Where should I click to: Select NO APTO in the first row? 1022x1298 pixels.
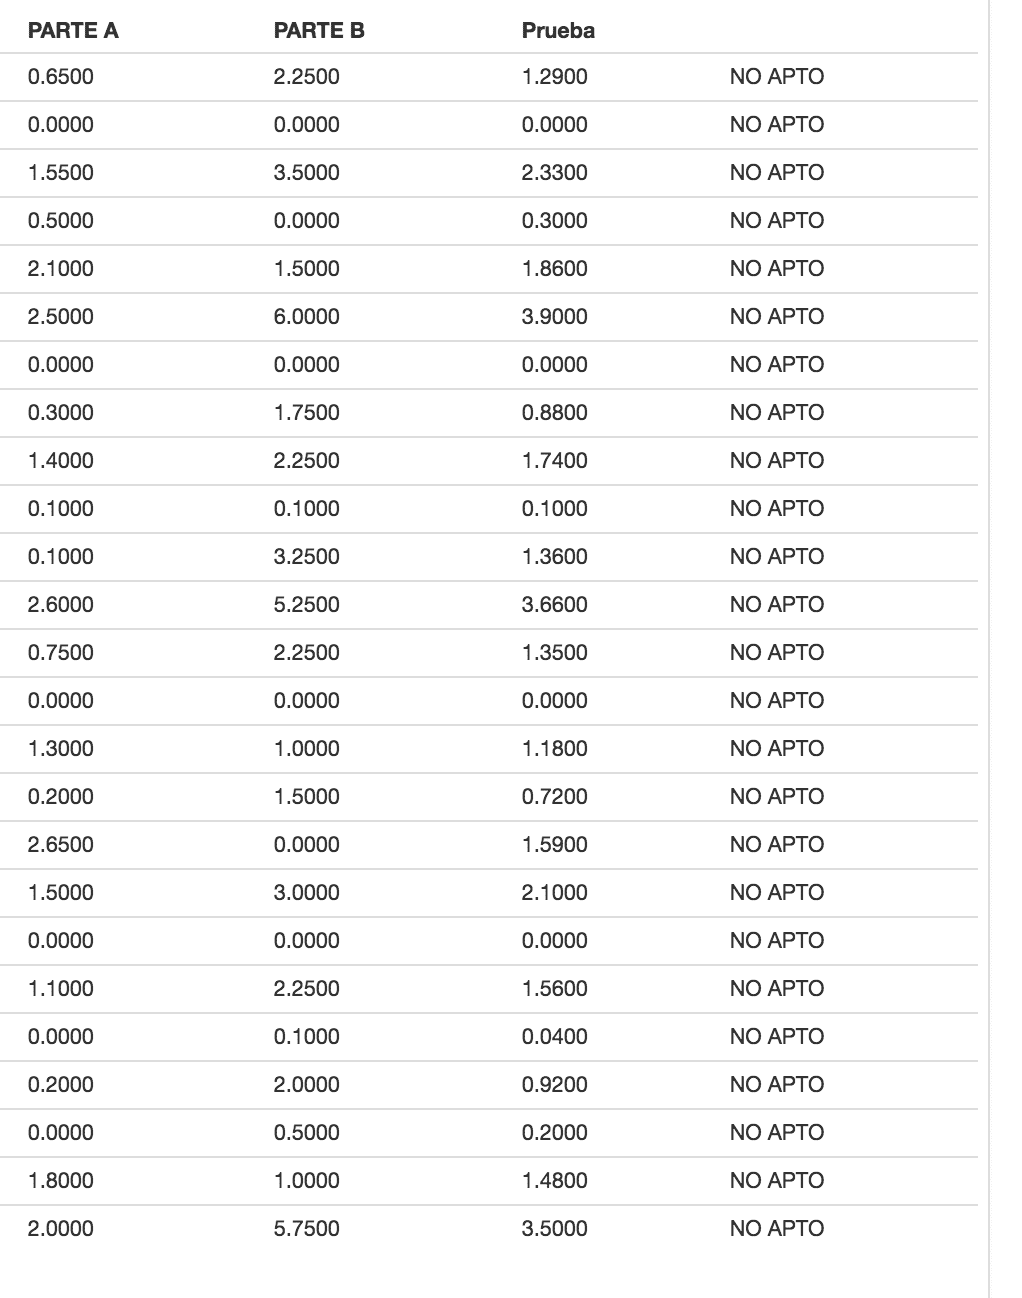[x=777, y=77]
